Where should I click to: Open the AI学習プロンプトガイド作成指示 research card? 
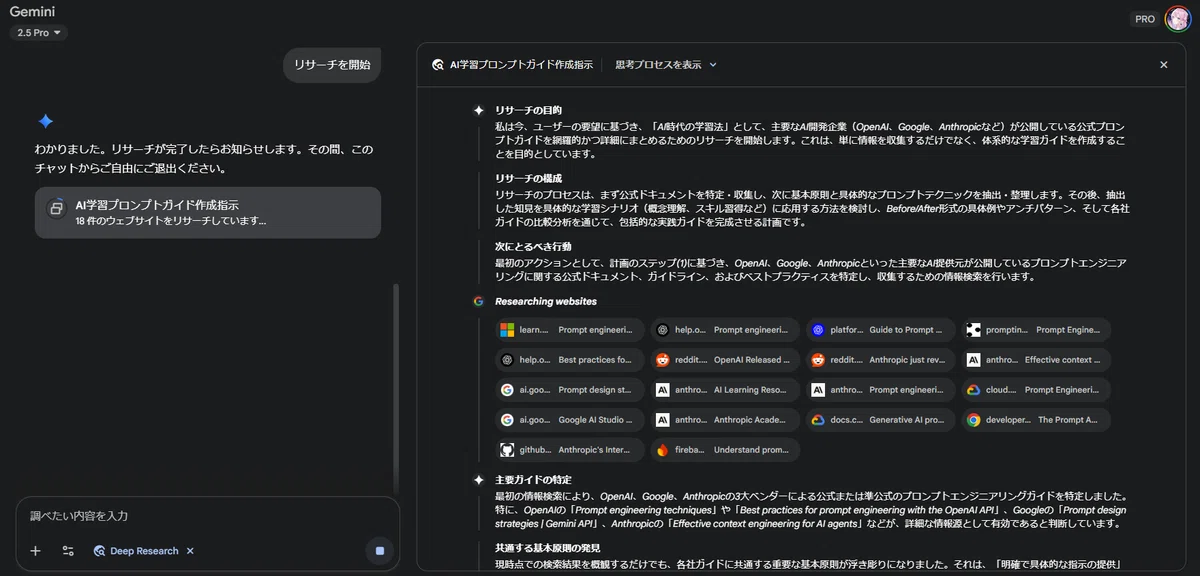click(x=208, y=212)
